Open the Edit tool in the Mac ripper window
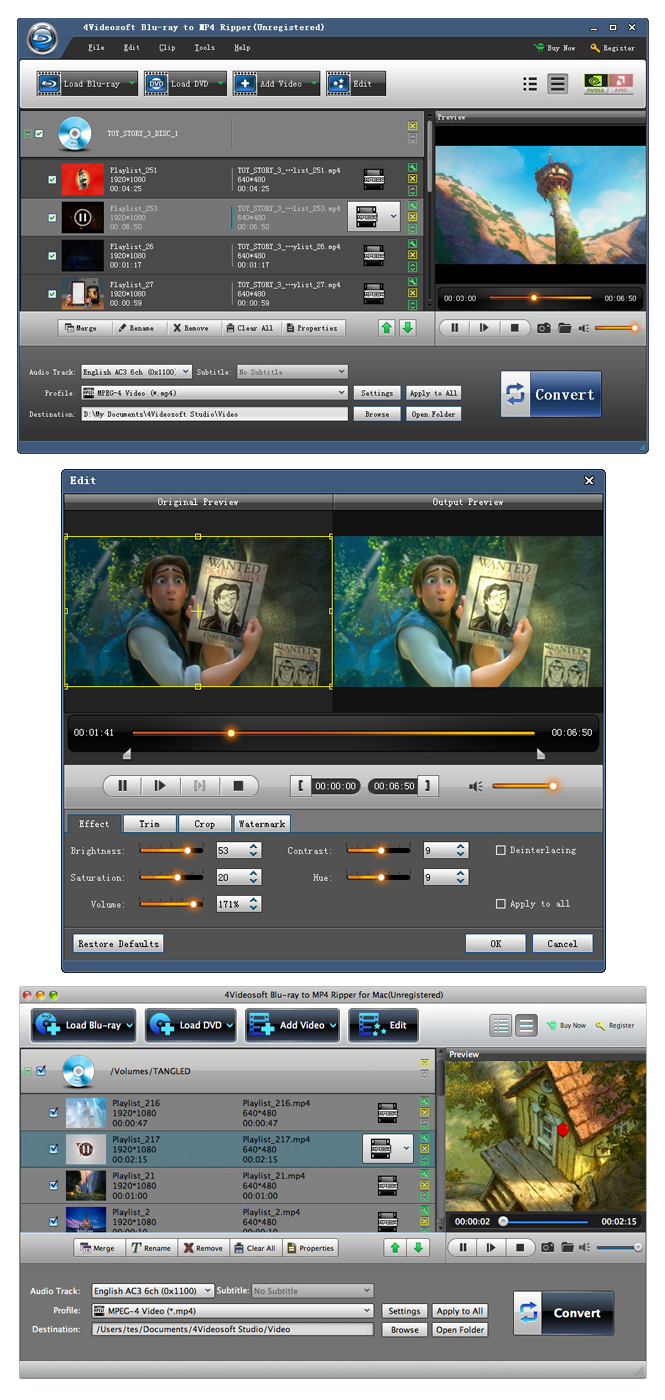665x1400 pixels. 383,1025
